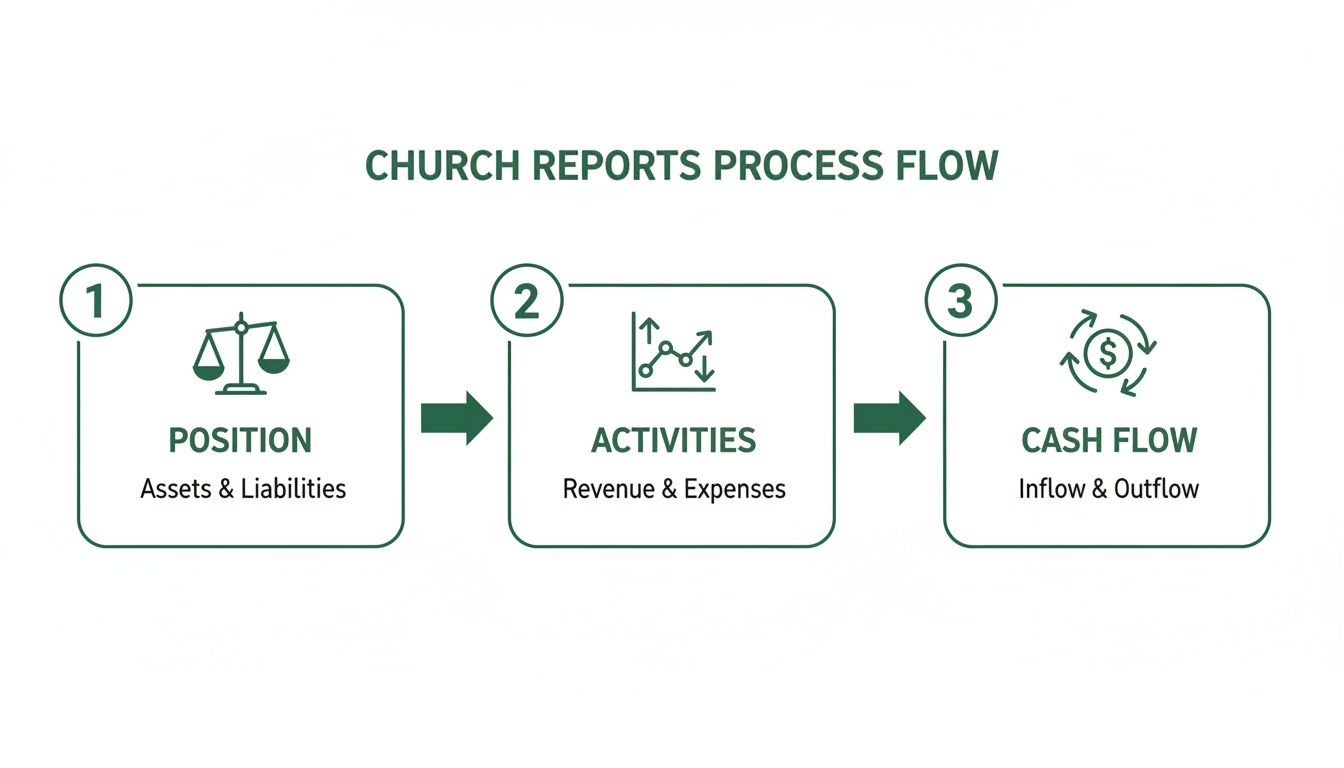
Task: Open the Position step panel
Action: click(240, 414)
